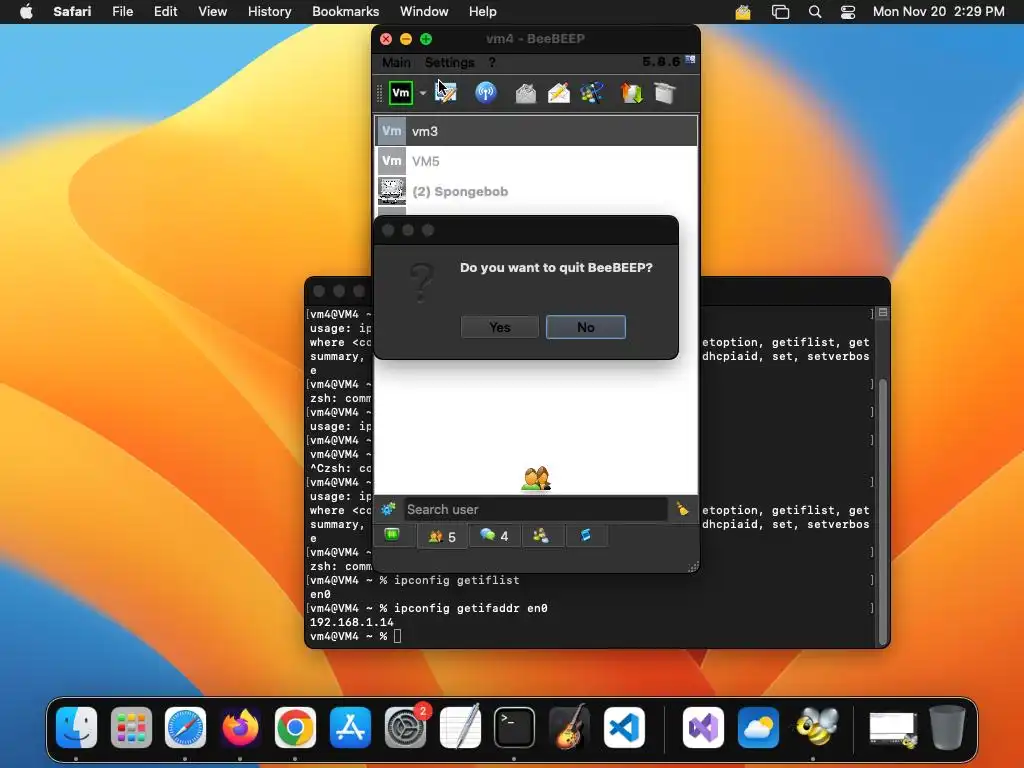Viewport: 1024px width, 768px height.
Task: Click the Terminal split-pane icon
Action: coord(883,313)
